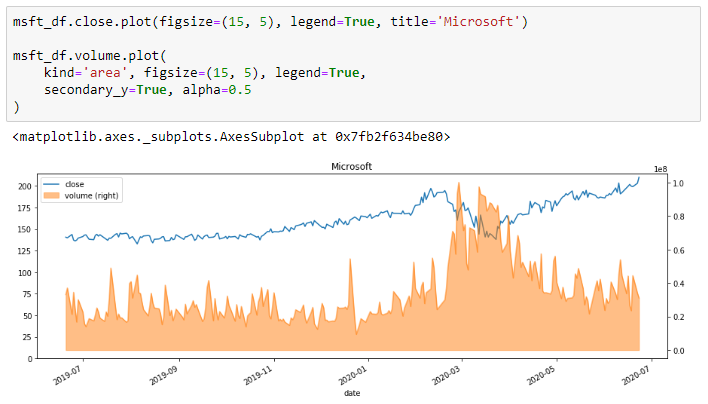
Task: Click the 'msft_df.close.plot' code line
Action: click(270, 22)
